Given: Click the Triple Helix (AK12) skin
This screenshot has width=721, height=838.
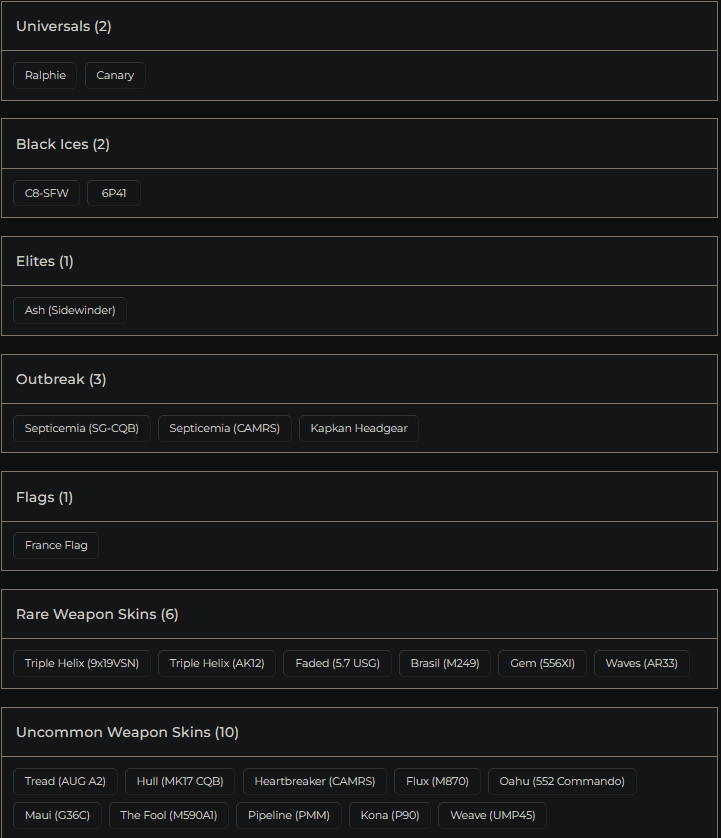Looking at the screenshot, I should tap(216, 662).
